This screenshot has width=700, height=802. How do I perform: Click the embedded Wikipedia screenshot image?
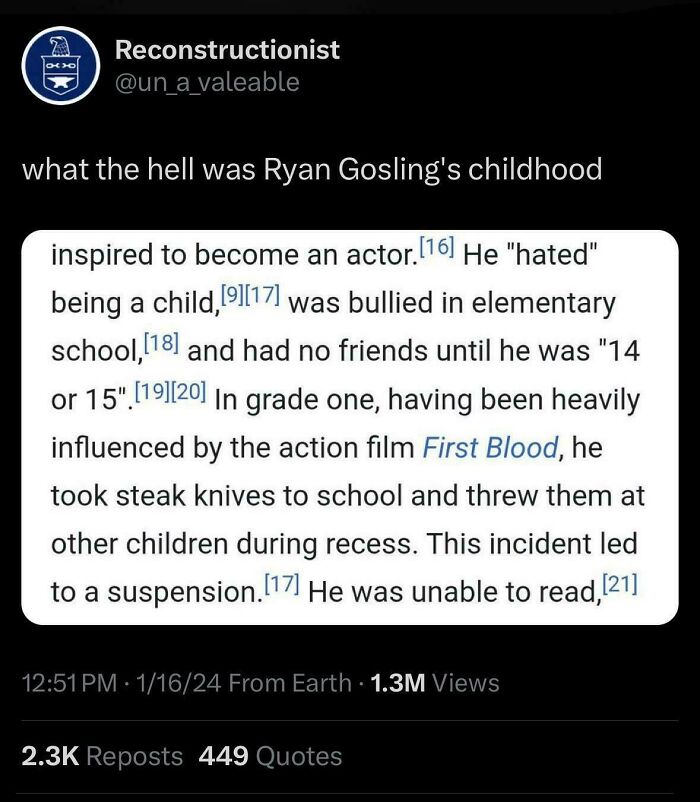(350, 430)
